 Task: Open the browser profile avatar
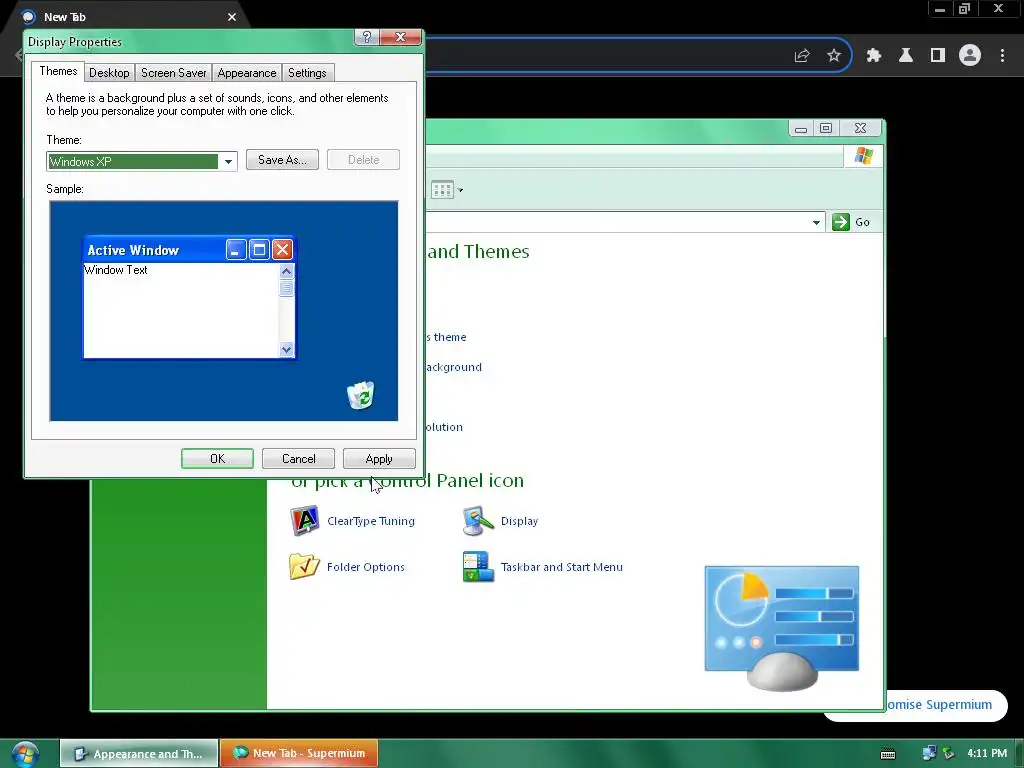[970, 56]
